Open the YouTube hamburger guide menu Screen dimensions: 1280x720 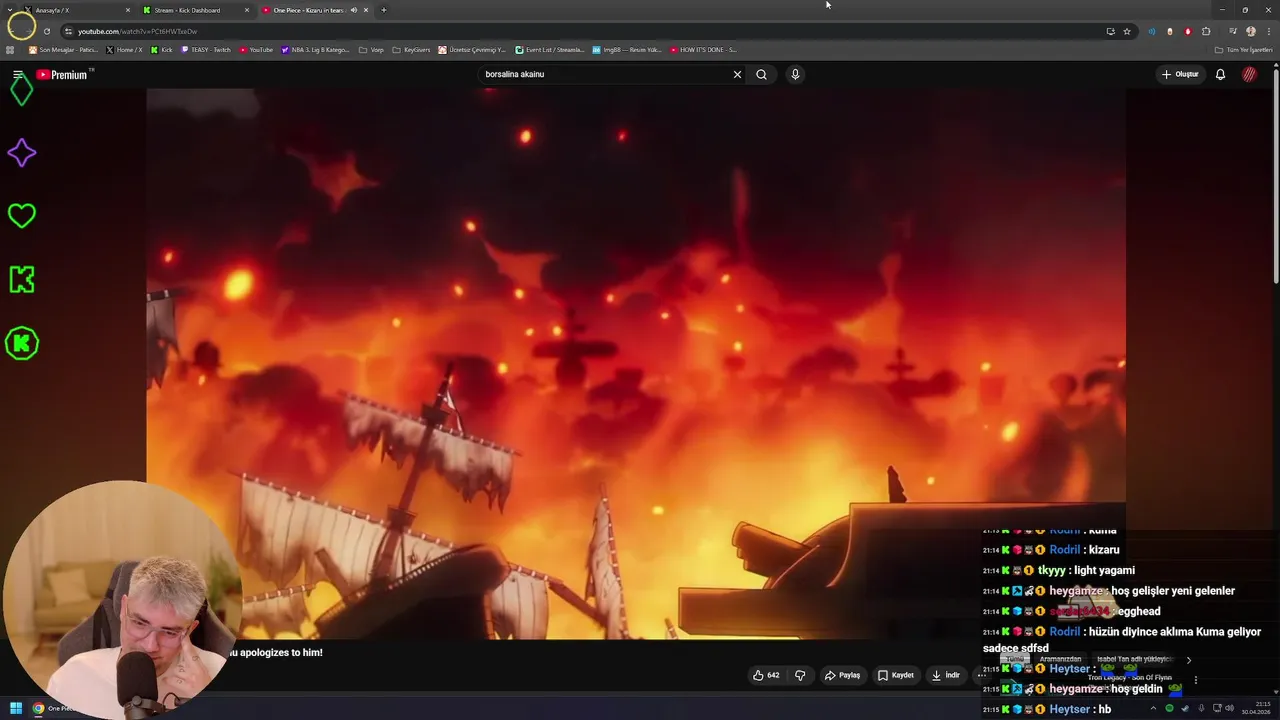(18, 75)
